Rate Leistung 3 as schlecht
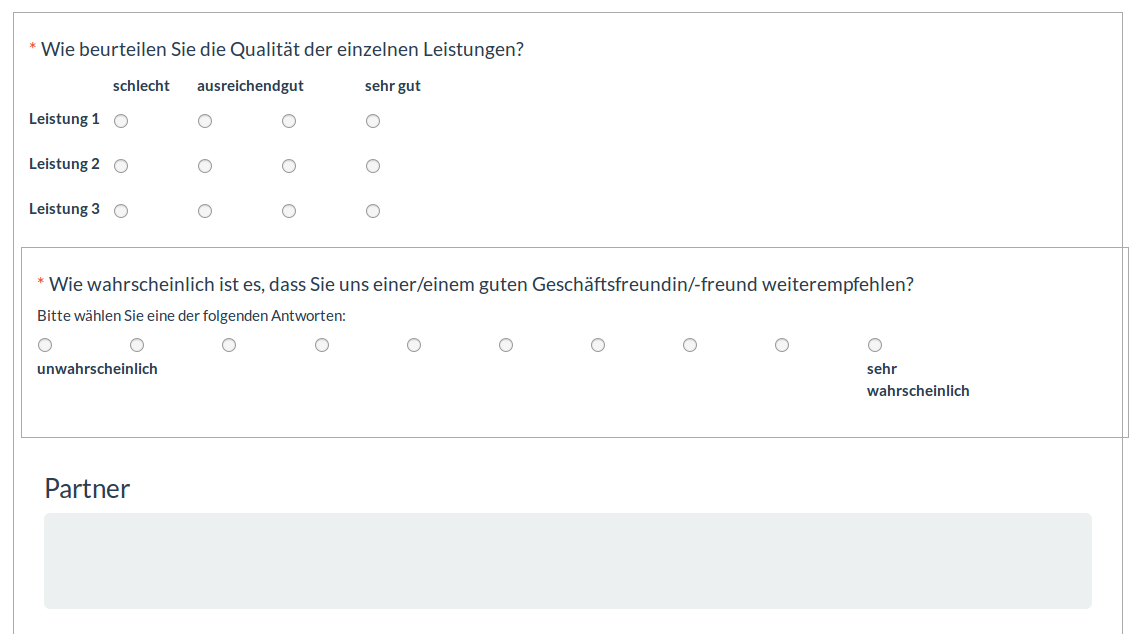Screen dimensions: 1147x634 pyautogui.click(x=121, y=211)
